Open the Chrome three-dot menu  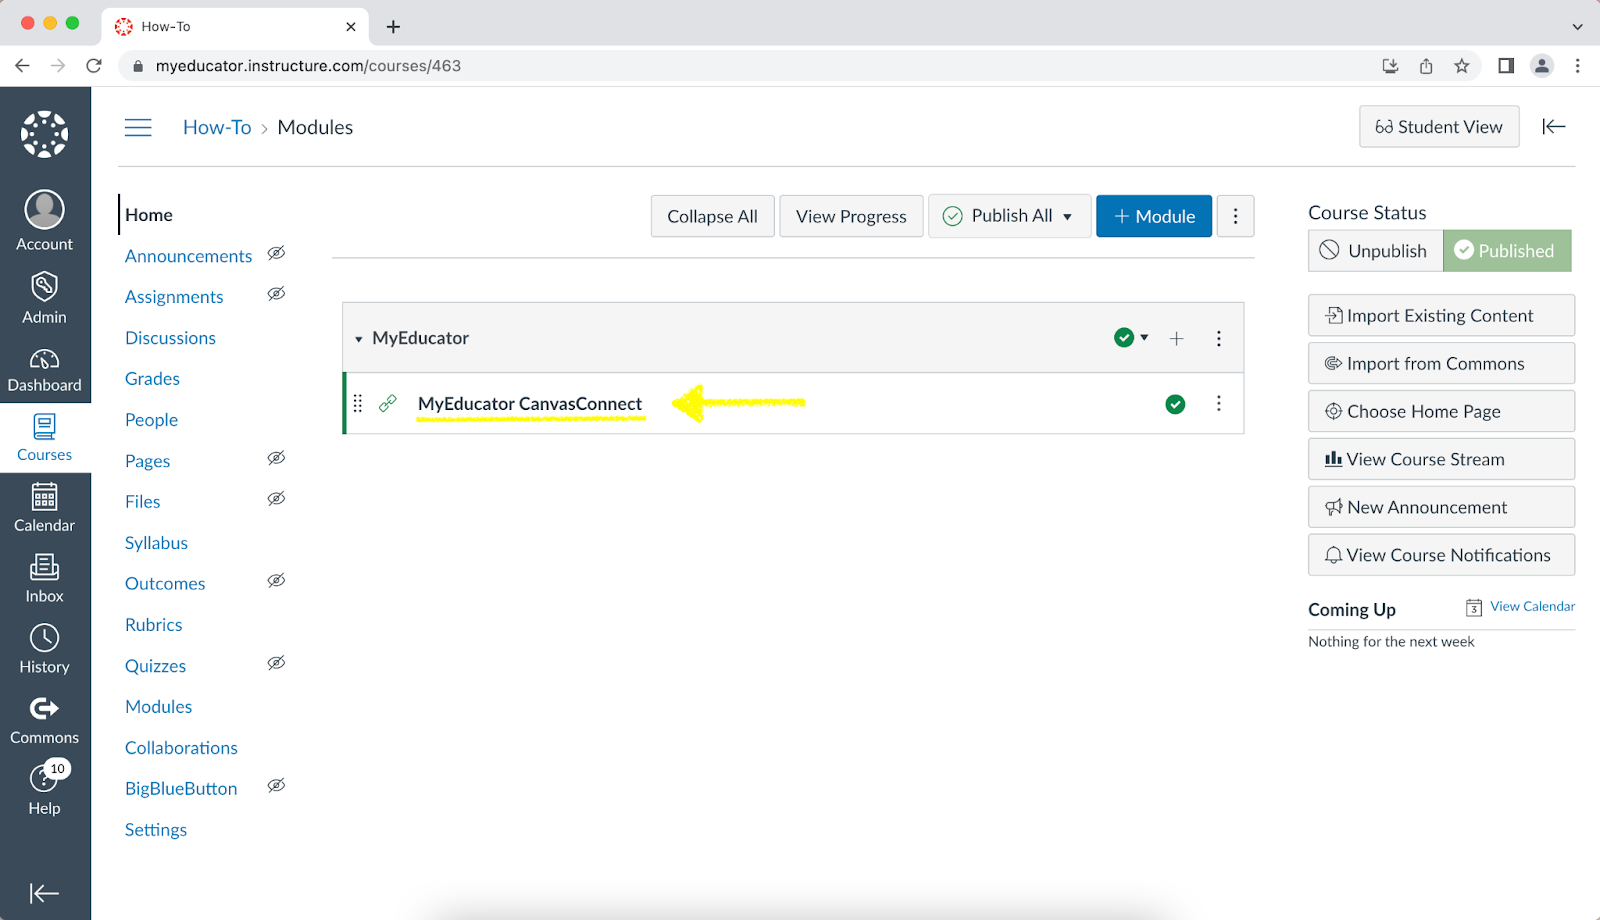click(x=1578, y=66)
